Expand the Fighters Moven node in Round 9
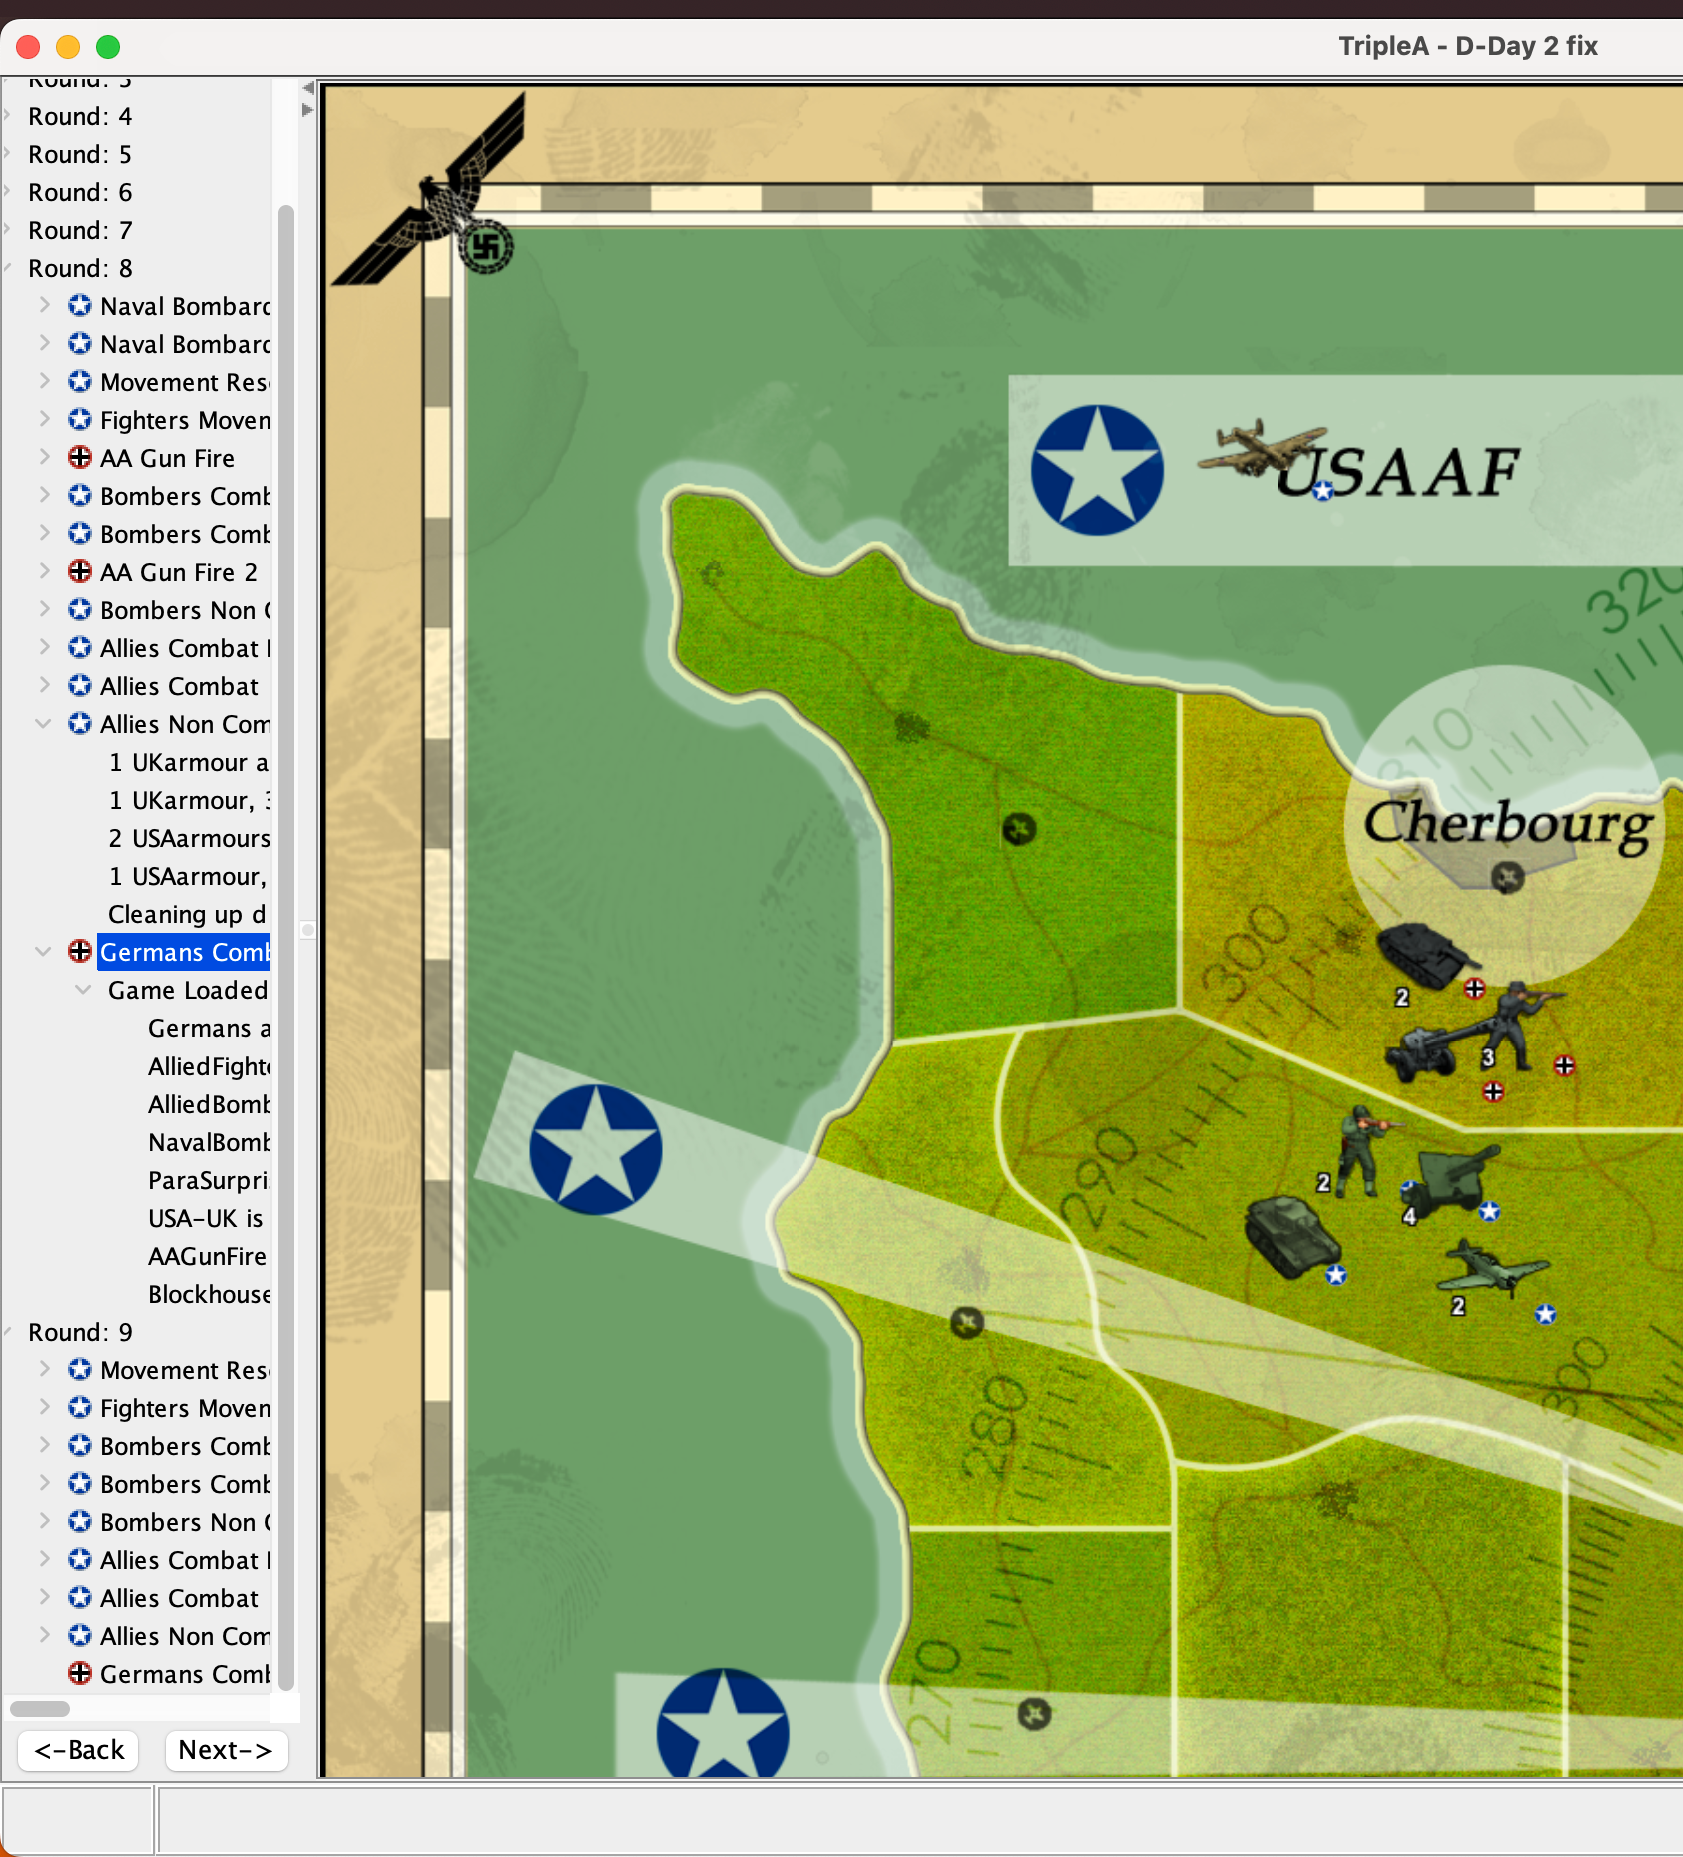Image resolution: width=1683 pixels, height=1857 pixels. click(x=44, y=1407)
